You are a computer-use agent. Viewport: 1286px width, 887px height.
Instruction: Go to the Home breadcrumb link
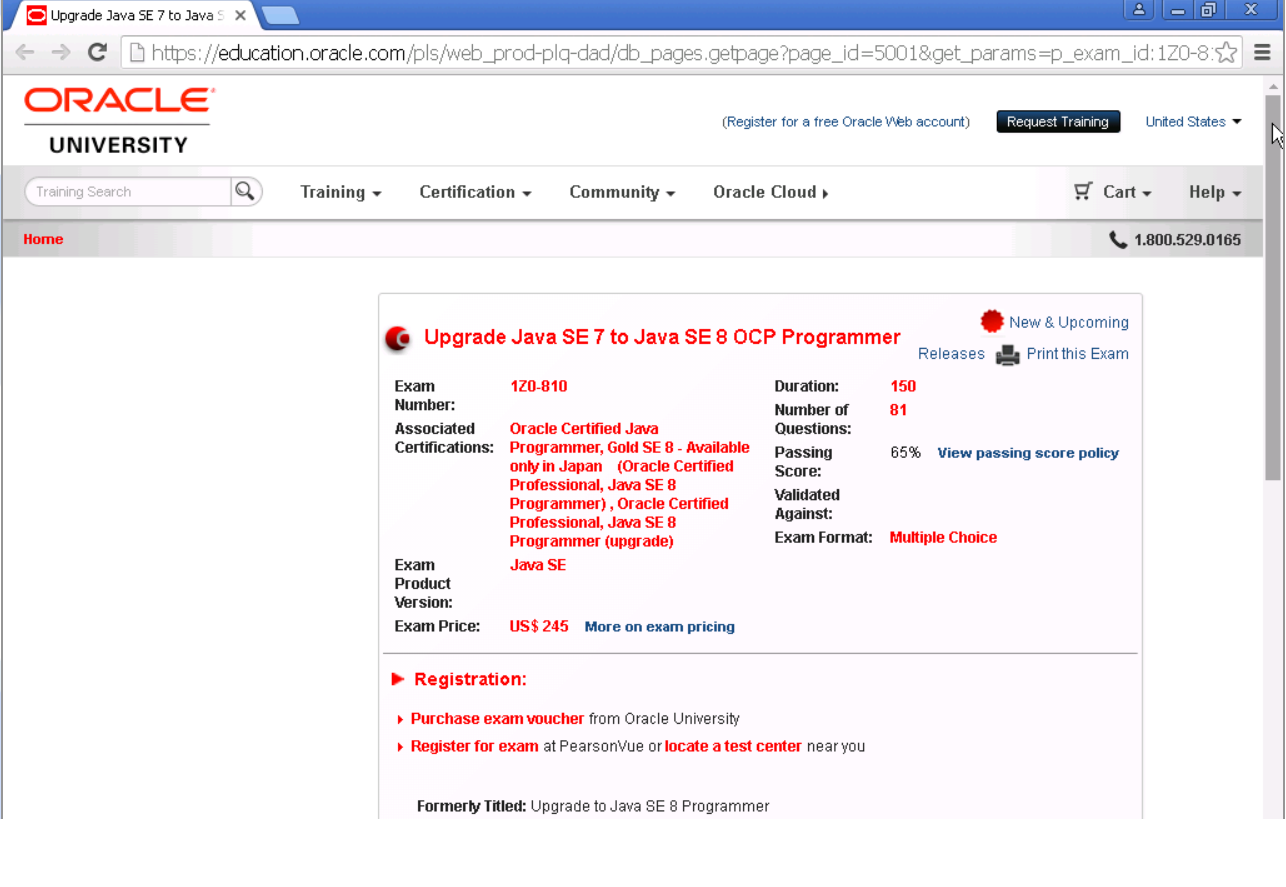(x=43, y=239)
